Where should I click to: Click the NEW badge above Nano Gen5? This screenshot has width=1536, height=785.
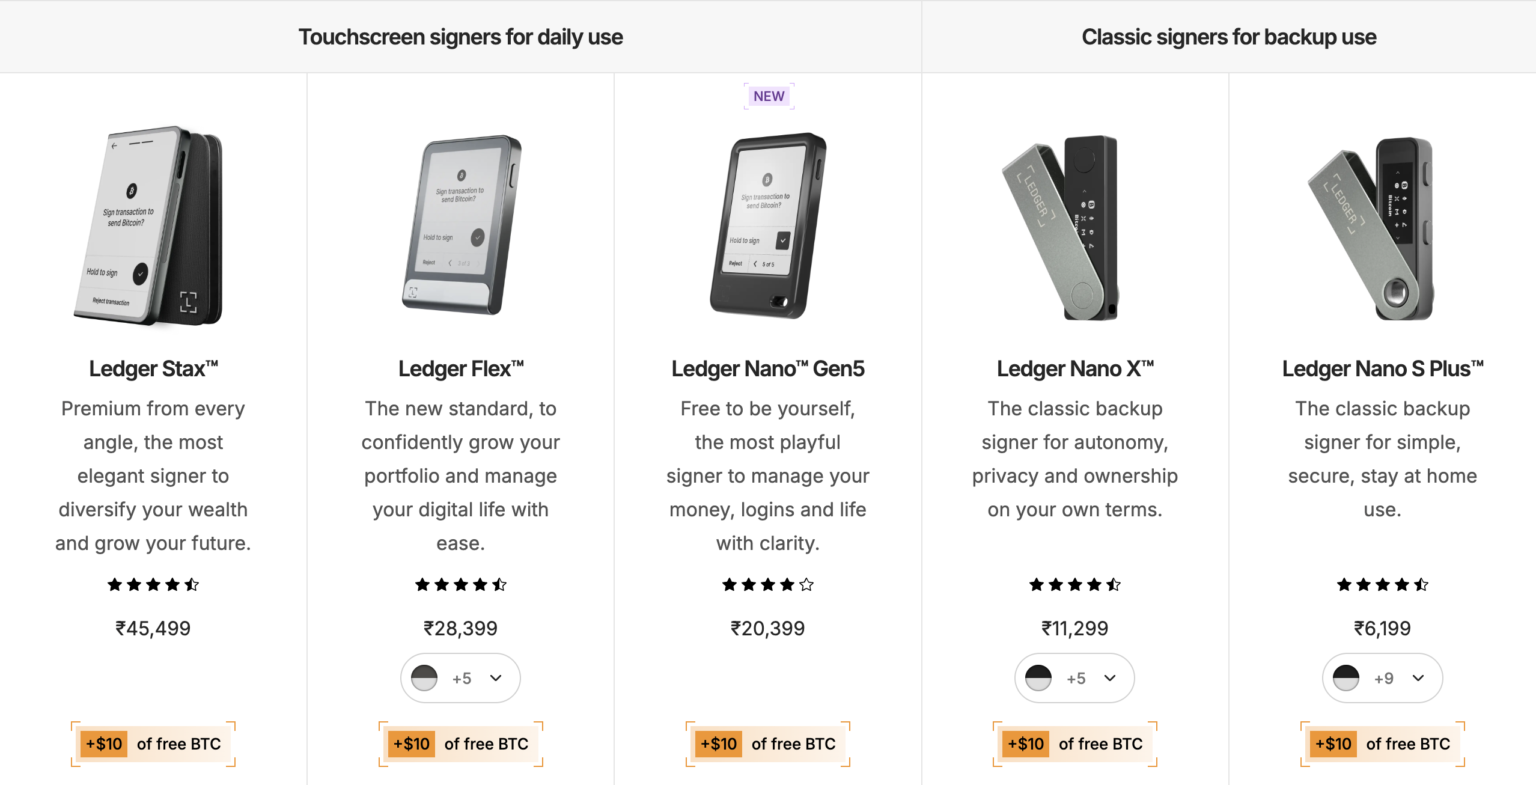click(769, 96)
